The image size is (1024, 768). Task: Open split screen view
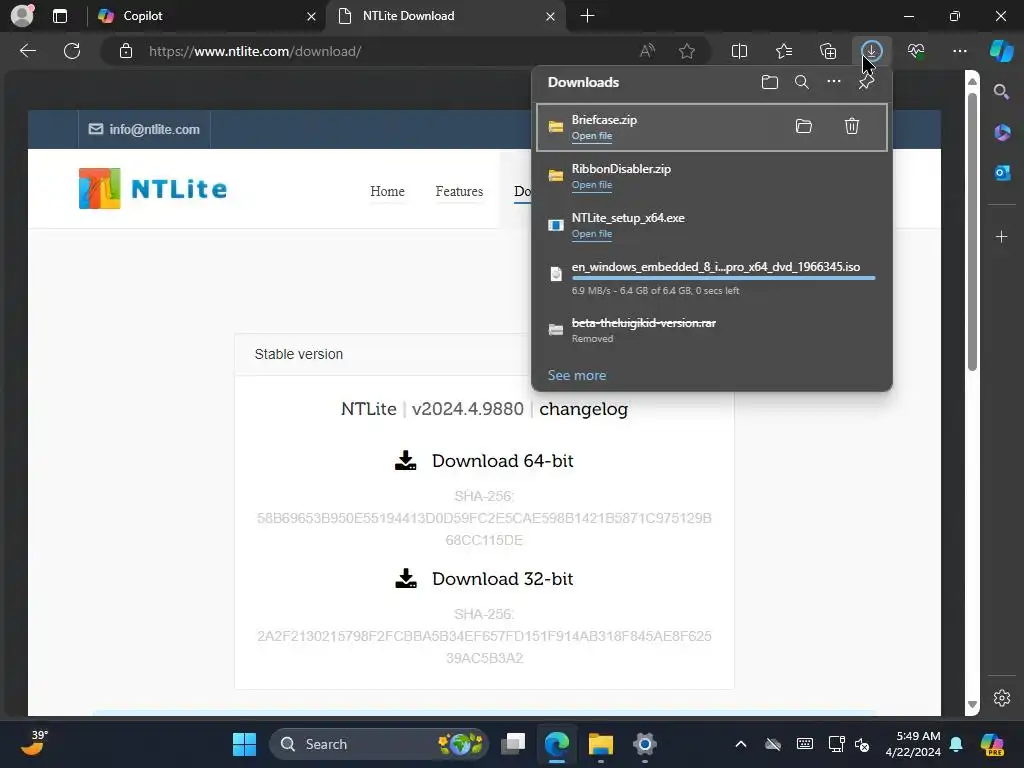(739, 51)
